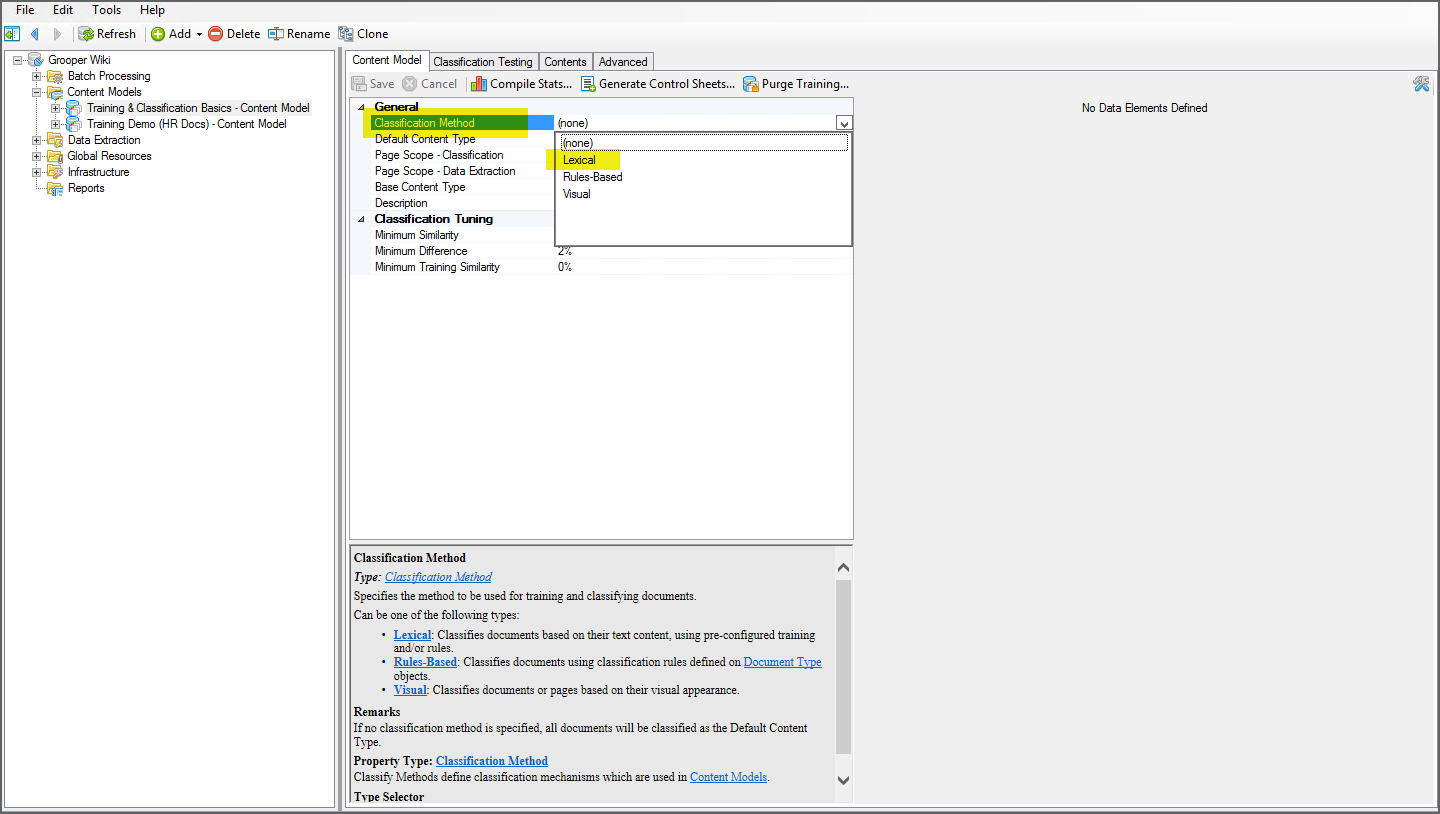Follow the Document Type hyperlink
1440x814 pixels.
782,662
